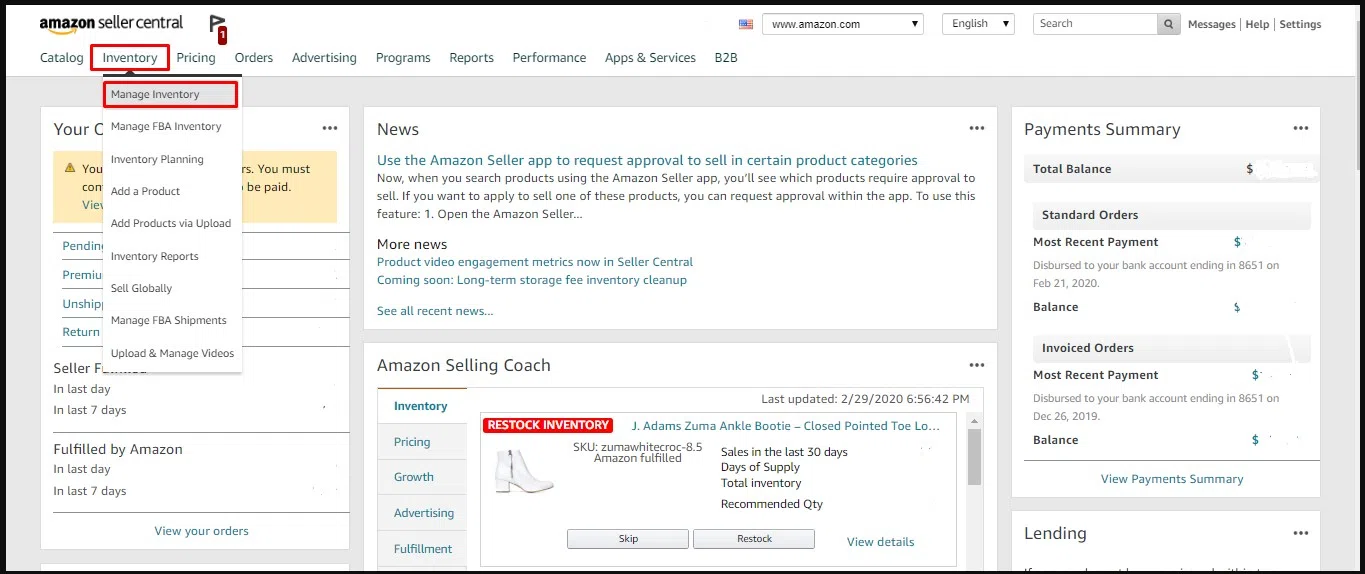Select Manage Inventory from the dropdown menu
1365x574 pixels.
click(170, 94)
